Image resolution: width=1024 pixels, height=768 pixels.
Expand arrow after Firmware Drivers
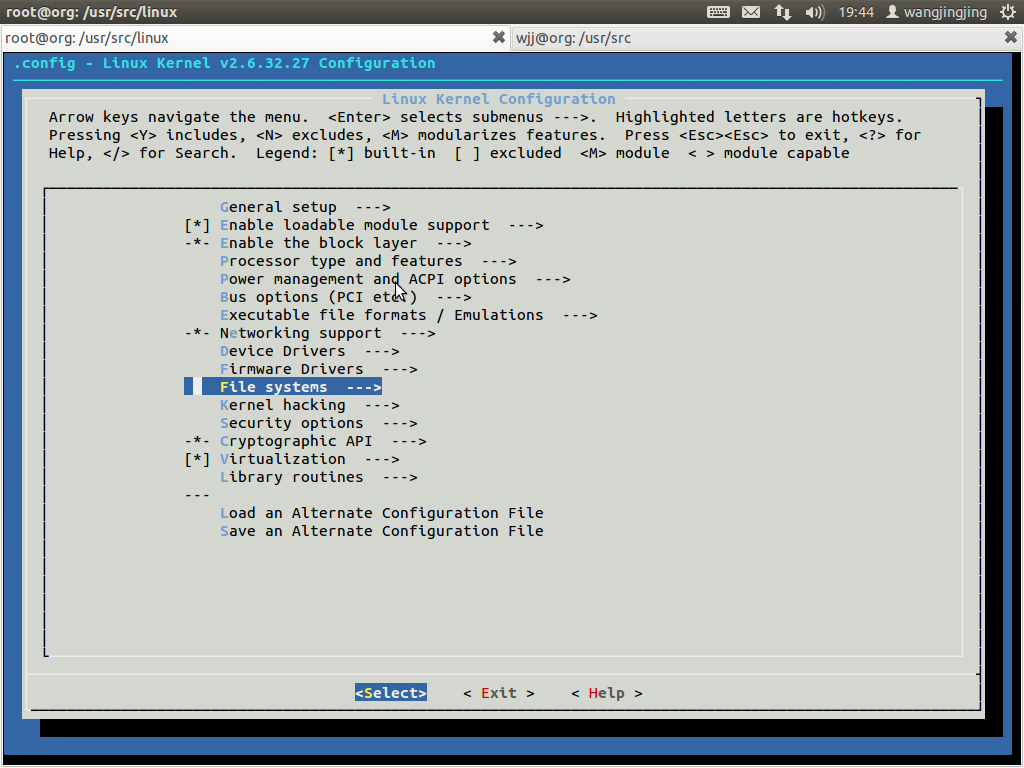point(400,370)
